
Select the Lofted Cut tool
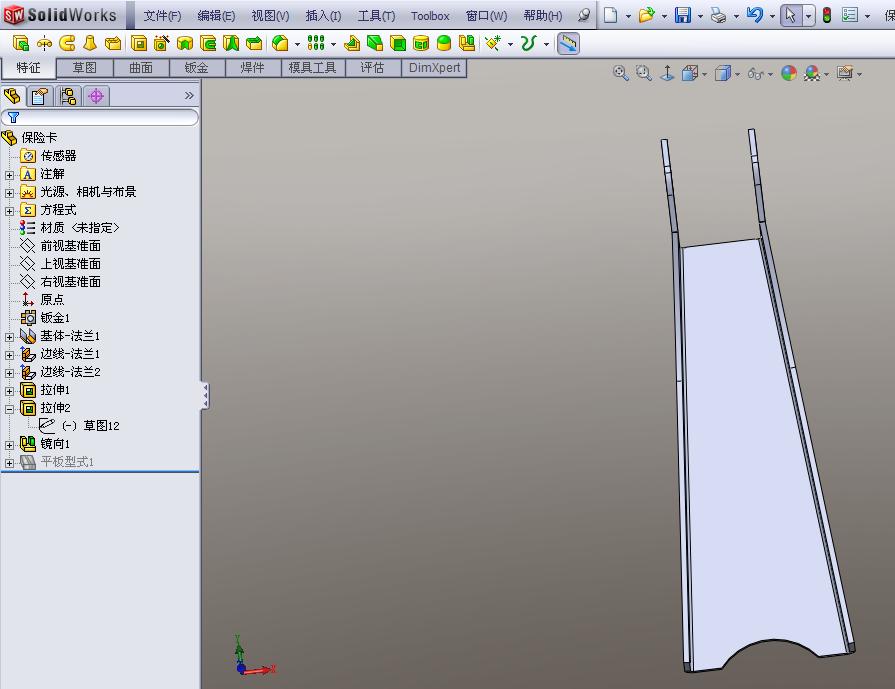(x=231, y=43)
